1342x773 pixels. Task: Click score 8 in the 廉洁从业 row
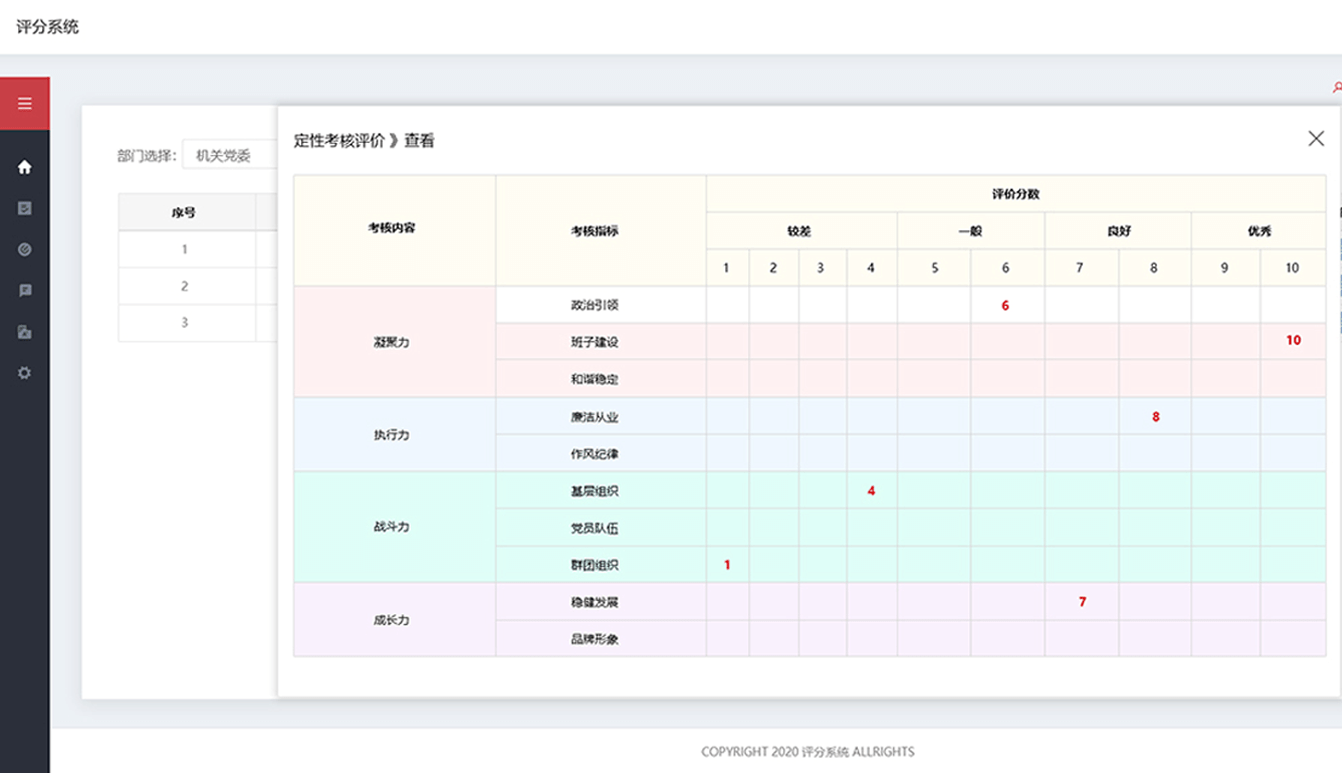pos(1155,417)
